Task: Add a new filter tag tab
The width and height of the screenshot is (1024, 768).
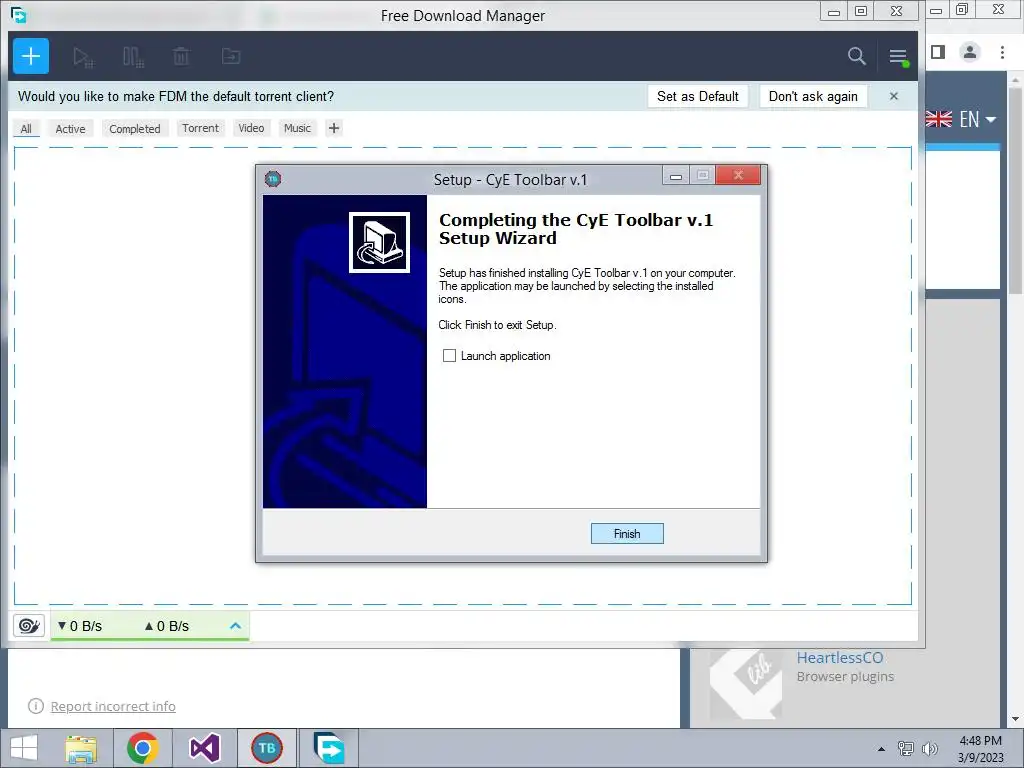Action: pos(334,128)
